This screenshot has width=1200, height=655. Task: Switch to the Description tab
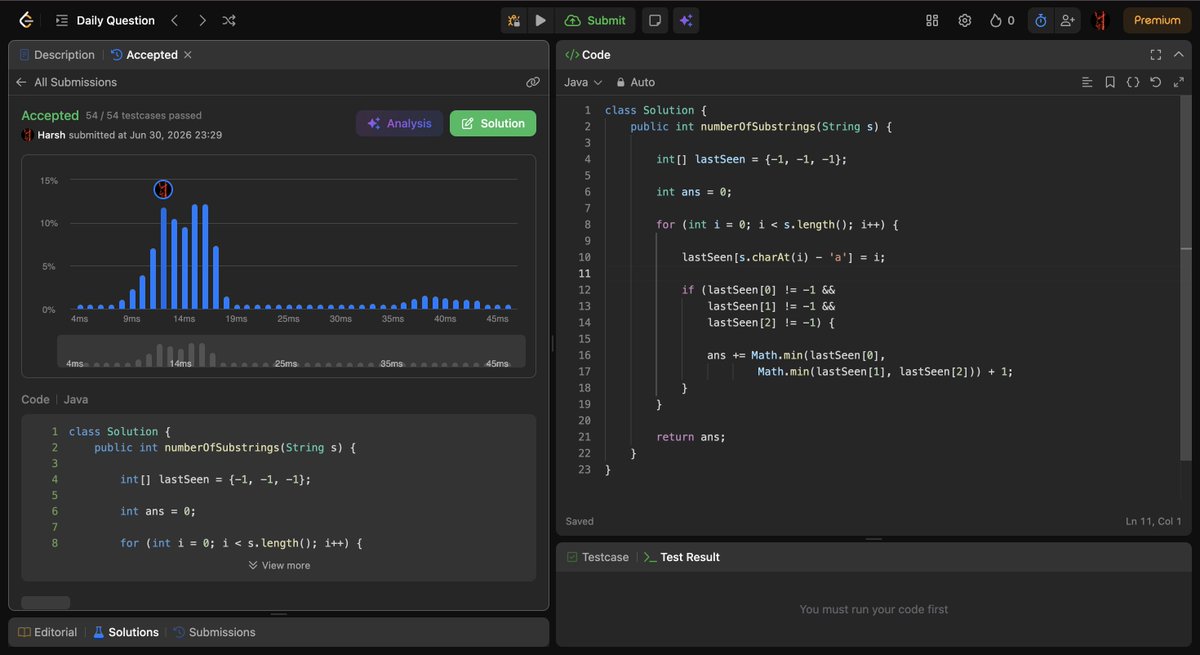(57, 55)
